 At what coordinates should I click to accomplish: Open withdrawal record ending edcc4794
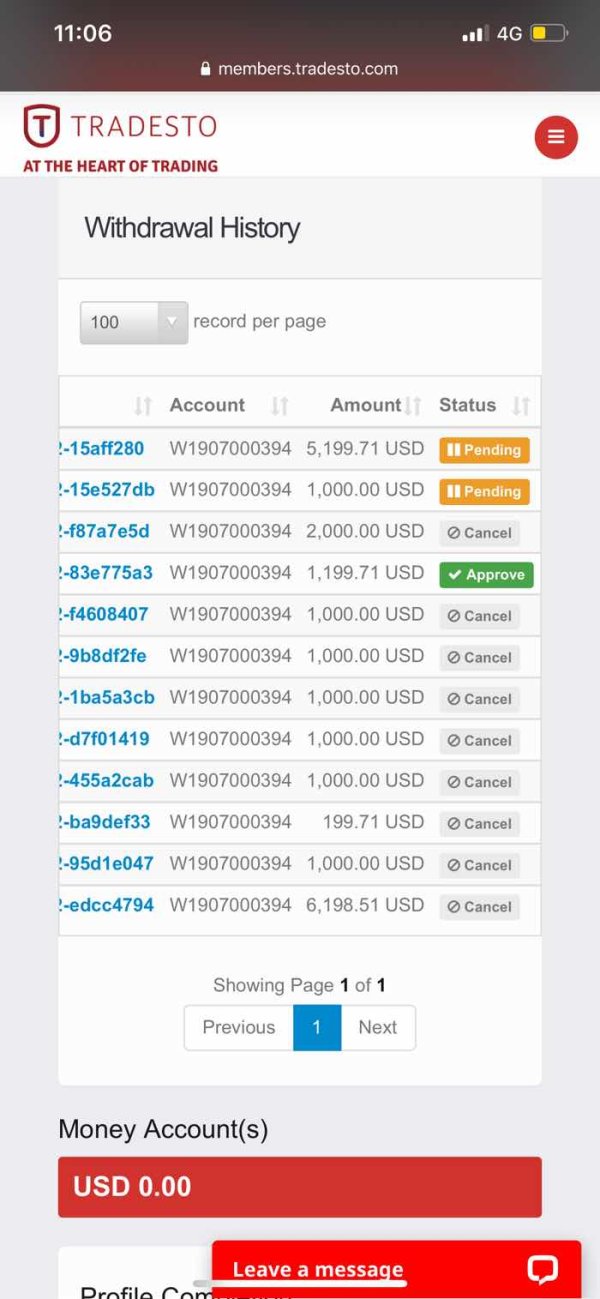pos(106,905)
